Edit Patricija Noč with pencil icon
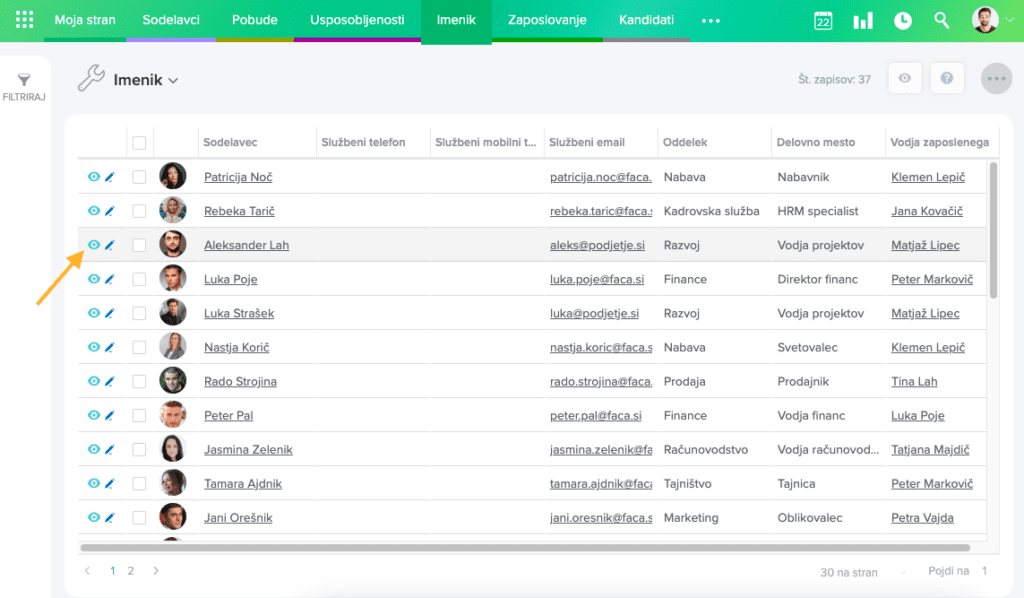The width and height of the screenshot is (1024, 598). click(x=110, y=177)
